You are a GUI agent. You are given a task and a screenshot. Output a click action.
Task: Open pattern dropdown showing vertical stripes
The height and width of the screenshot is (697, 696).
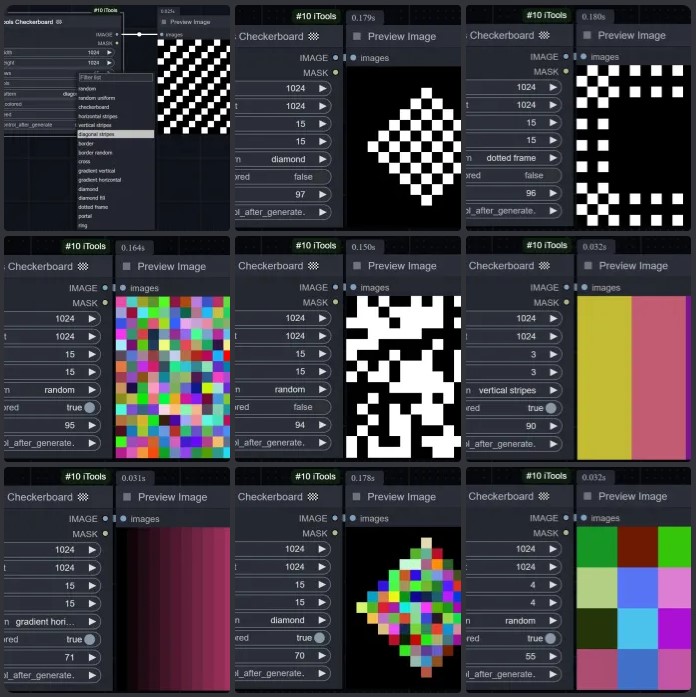pos(514,390)
